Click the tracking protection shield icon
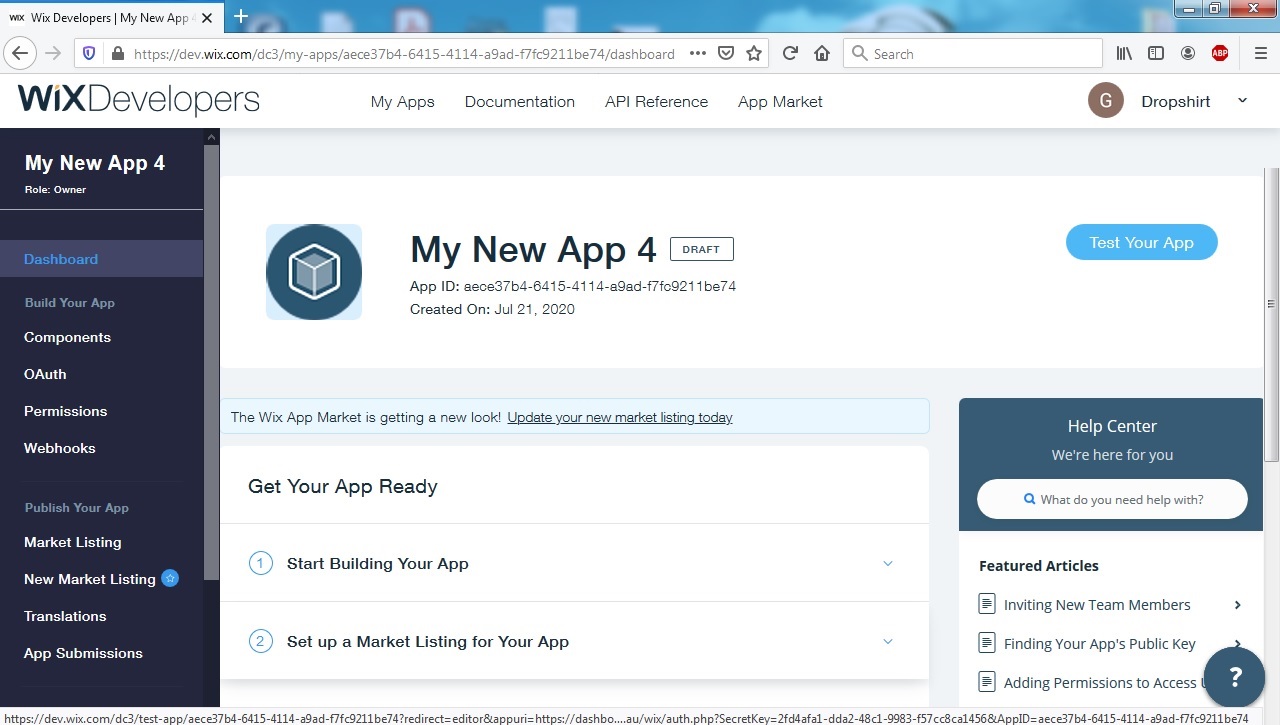Image resolution: width=1280 pixels, height=725 pixels. 89,54
